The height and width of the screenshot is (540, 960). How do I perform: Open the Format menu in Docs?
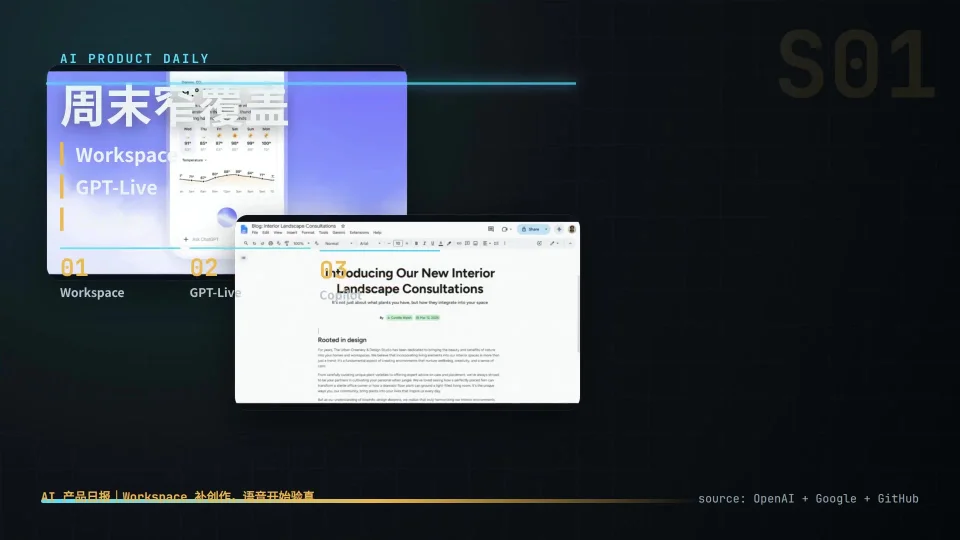(x=308, y=233)
